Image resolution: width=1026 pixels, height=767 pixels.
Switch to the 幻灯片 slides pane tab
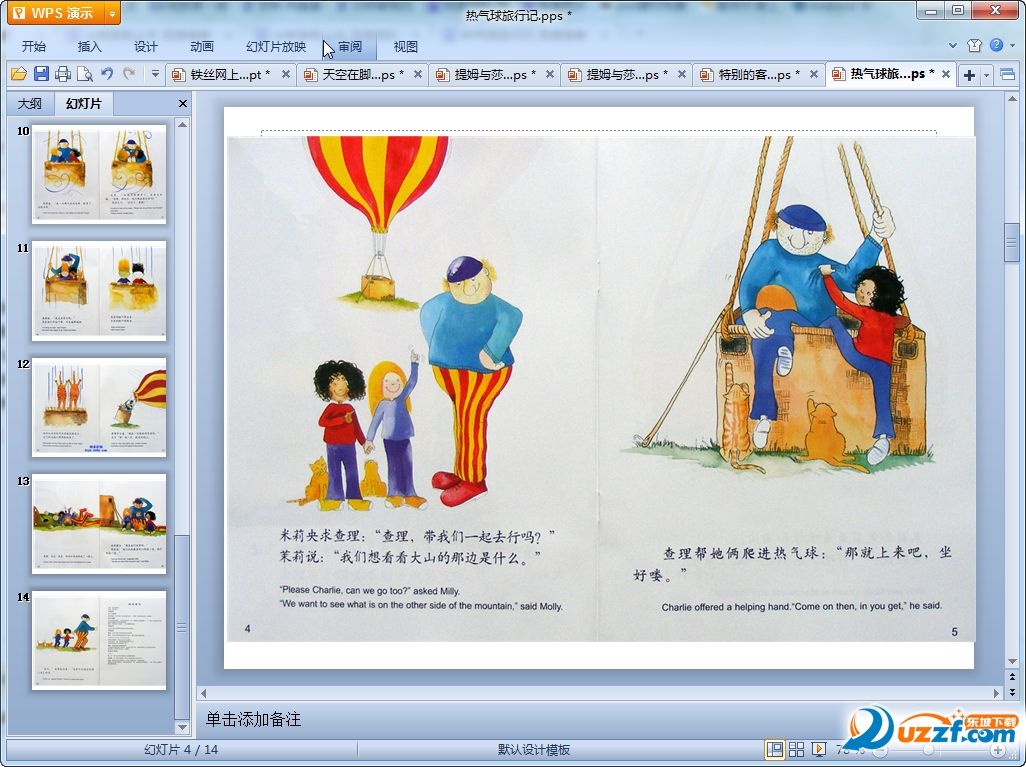[x=84, y=103]
